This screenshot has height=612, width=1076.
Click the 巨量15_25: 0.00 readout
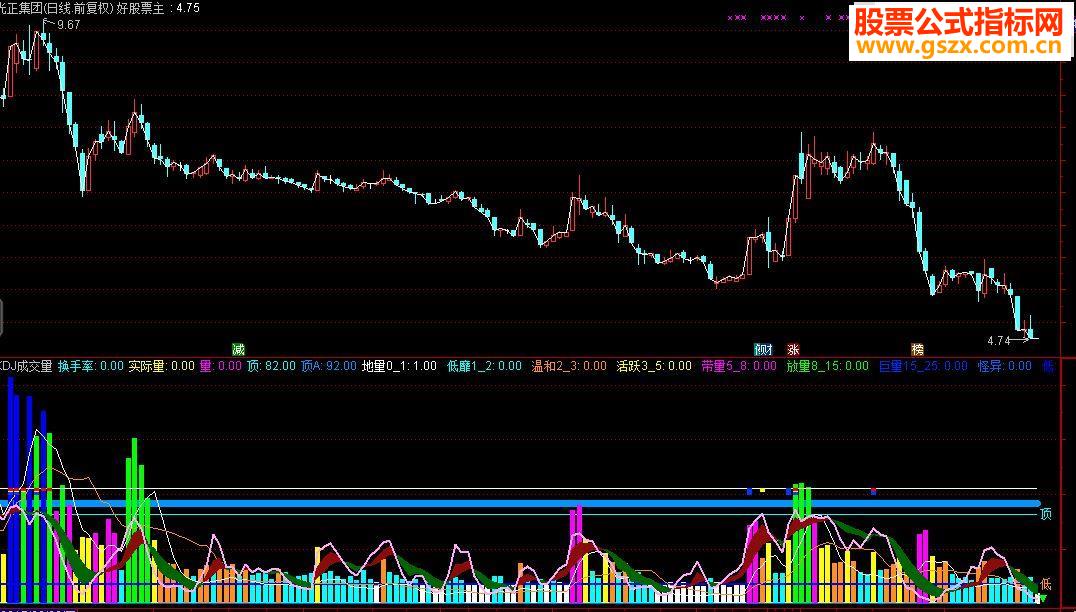[x=923, y=366]
